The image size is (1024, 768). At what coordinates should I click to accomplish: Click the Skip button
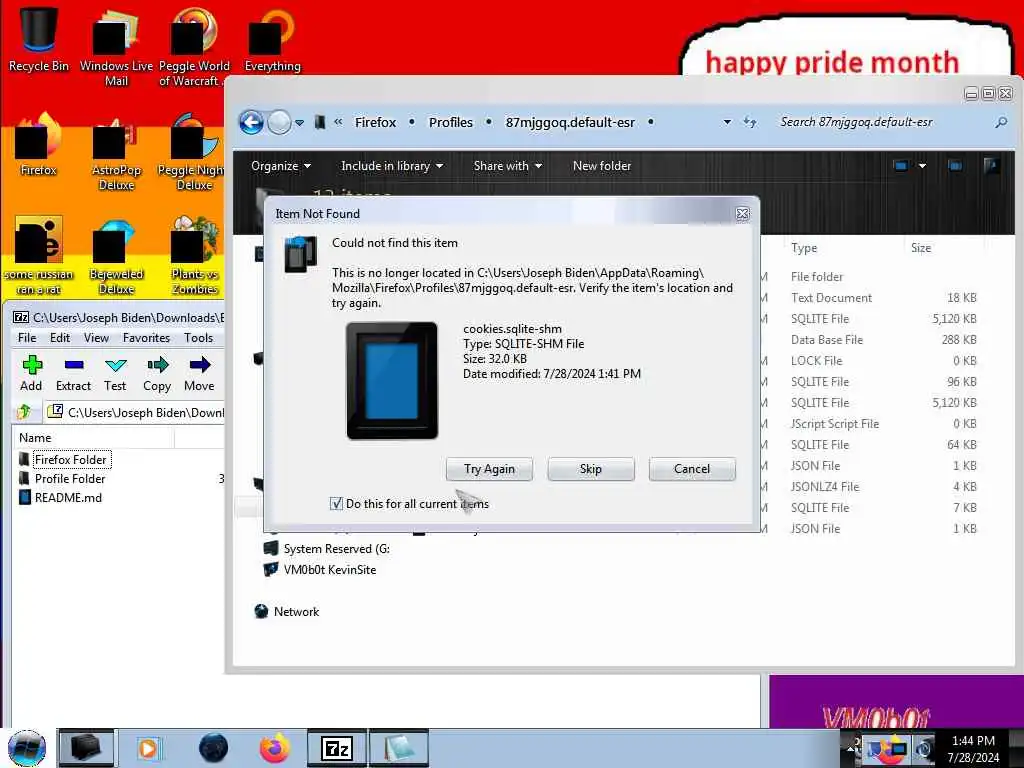pos(590,469)
